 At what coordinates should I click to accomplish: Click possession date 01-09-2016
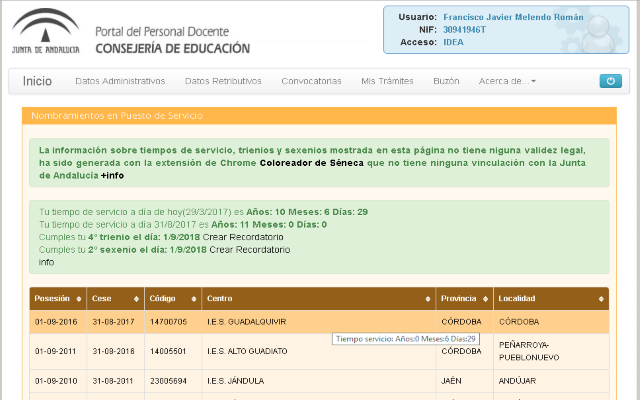[x=56, y=322]
